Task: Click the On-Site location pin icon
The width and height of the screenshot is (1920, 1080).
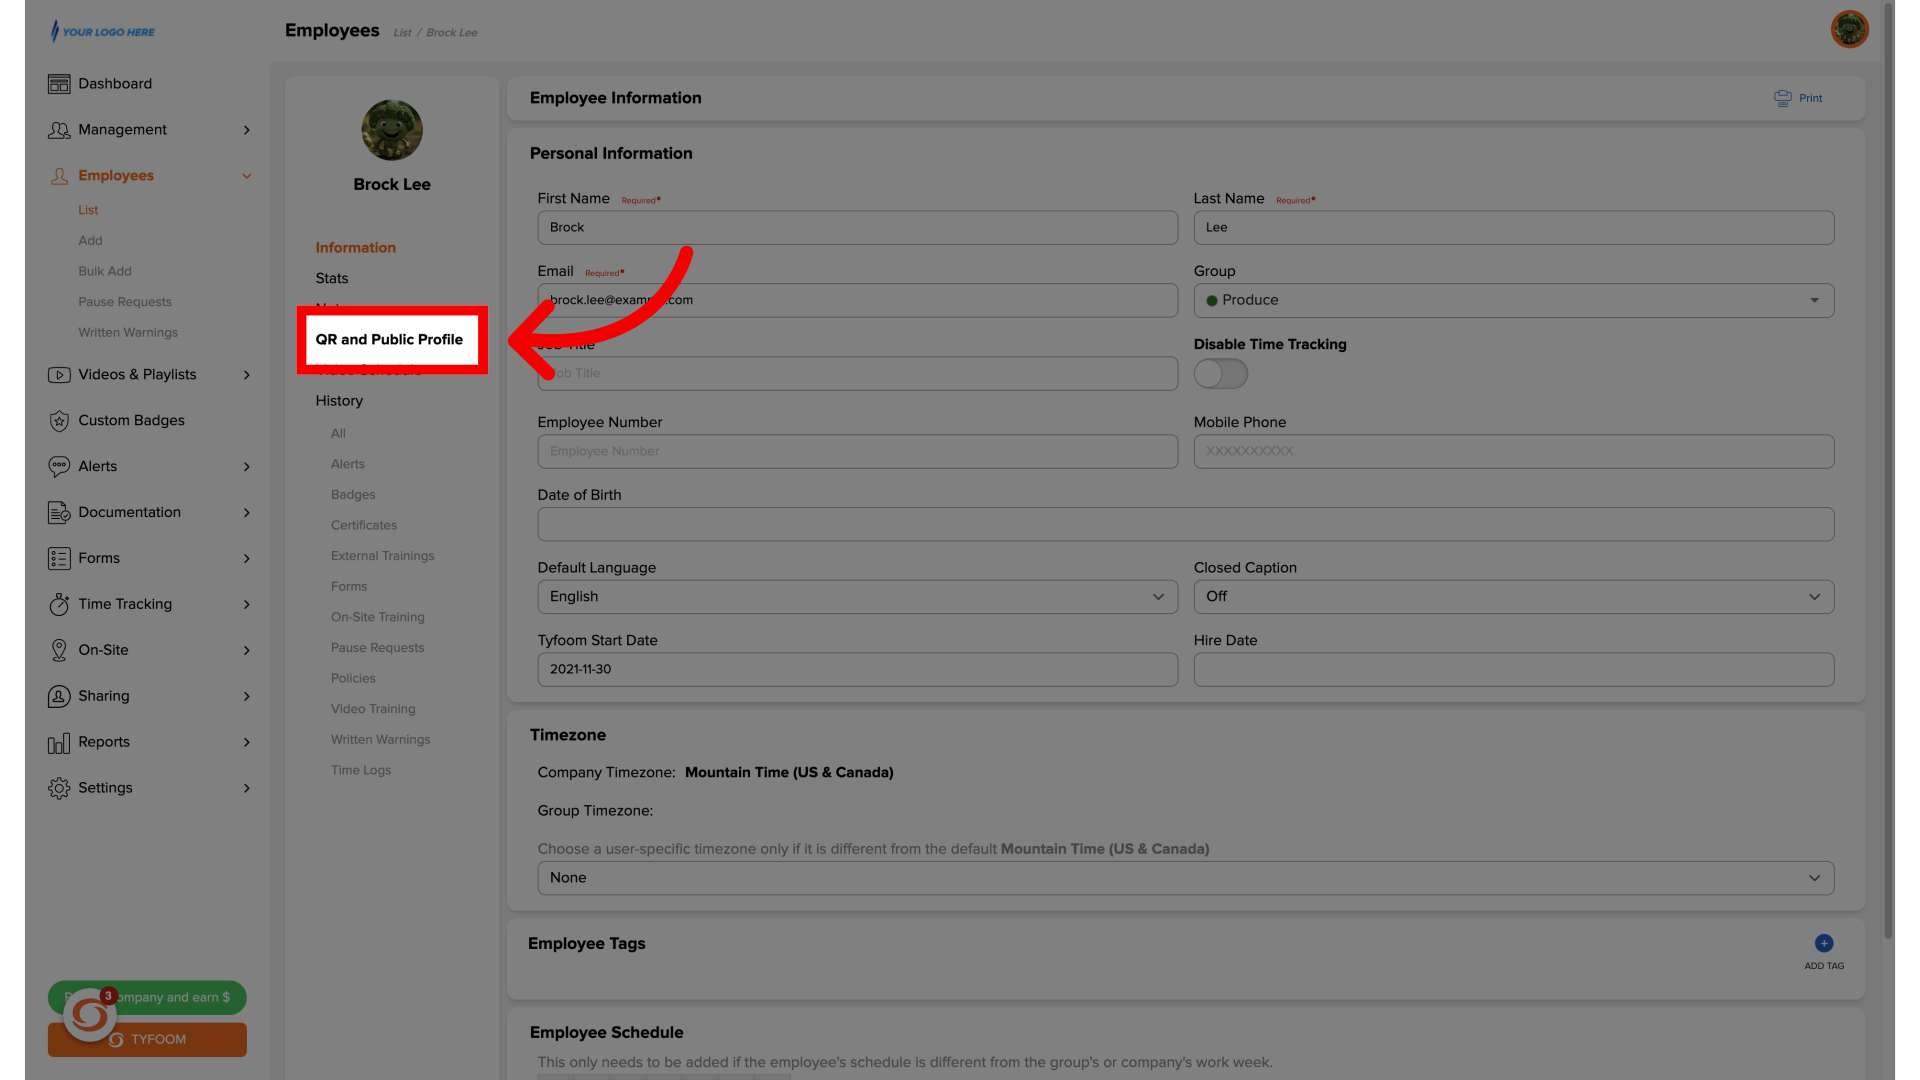Action: coord(59,650)
